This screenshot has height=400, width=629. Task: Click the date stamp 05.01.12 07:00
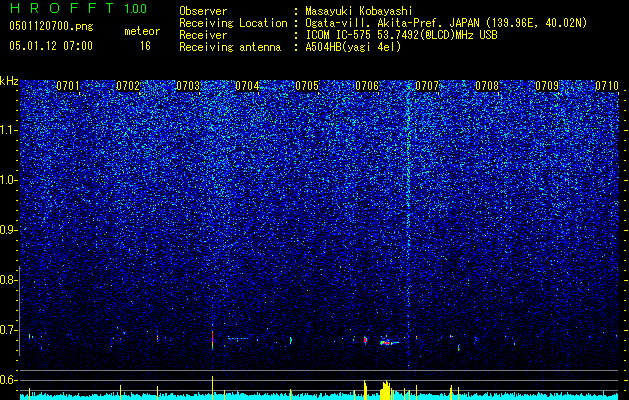coord(51,46)
